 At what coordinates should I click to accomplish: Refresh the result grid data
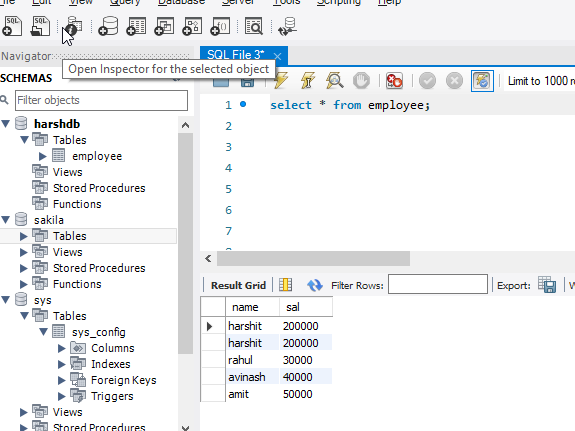point(315,285)
